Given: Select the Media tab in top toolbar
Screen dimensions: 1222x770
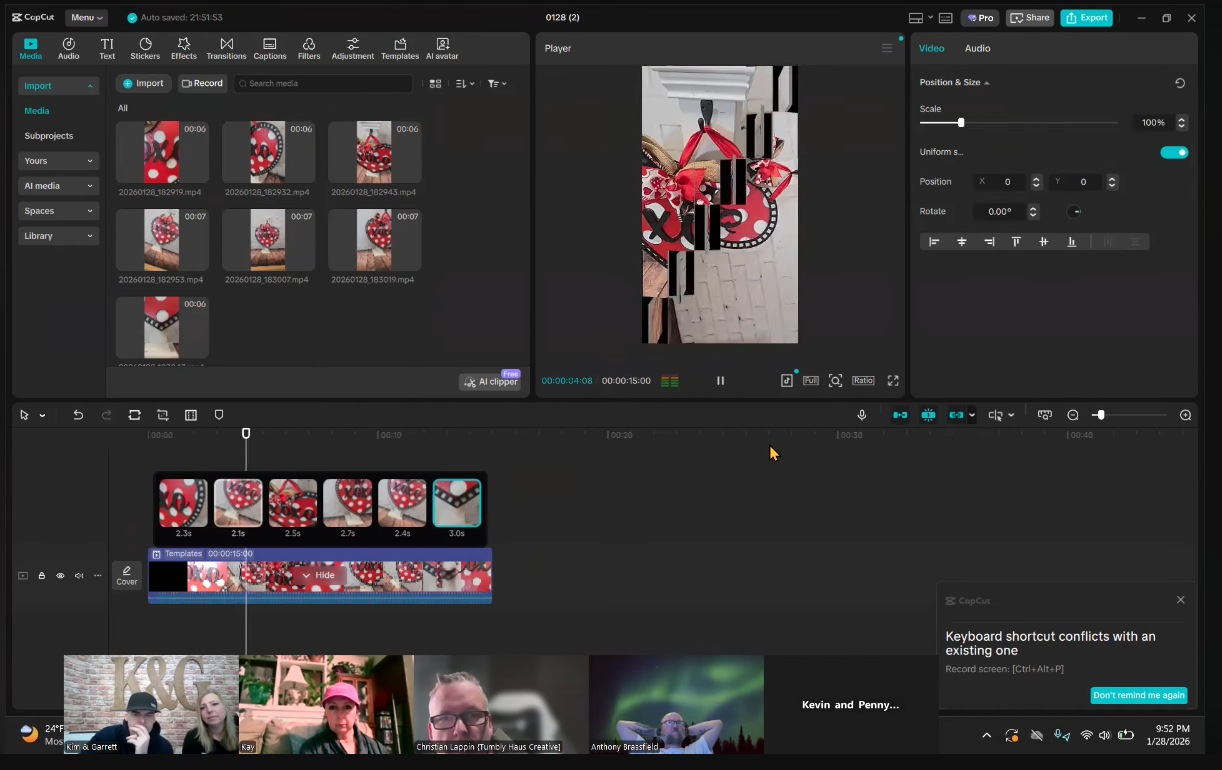Looking at the screenshot, I should pyautogui.click(x=31, y=48).
